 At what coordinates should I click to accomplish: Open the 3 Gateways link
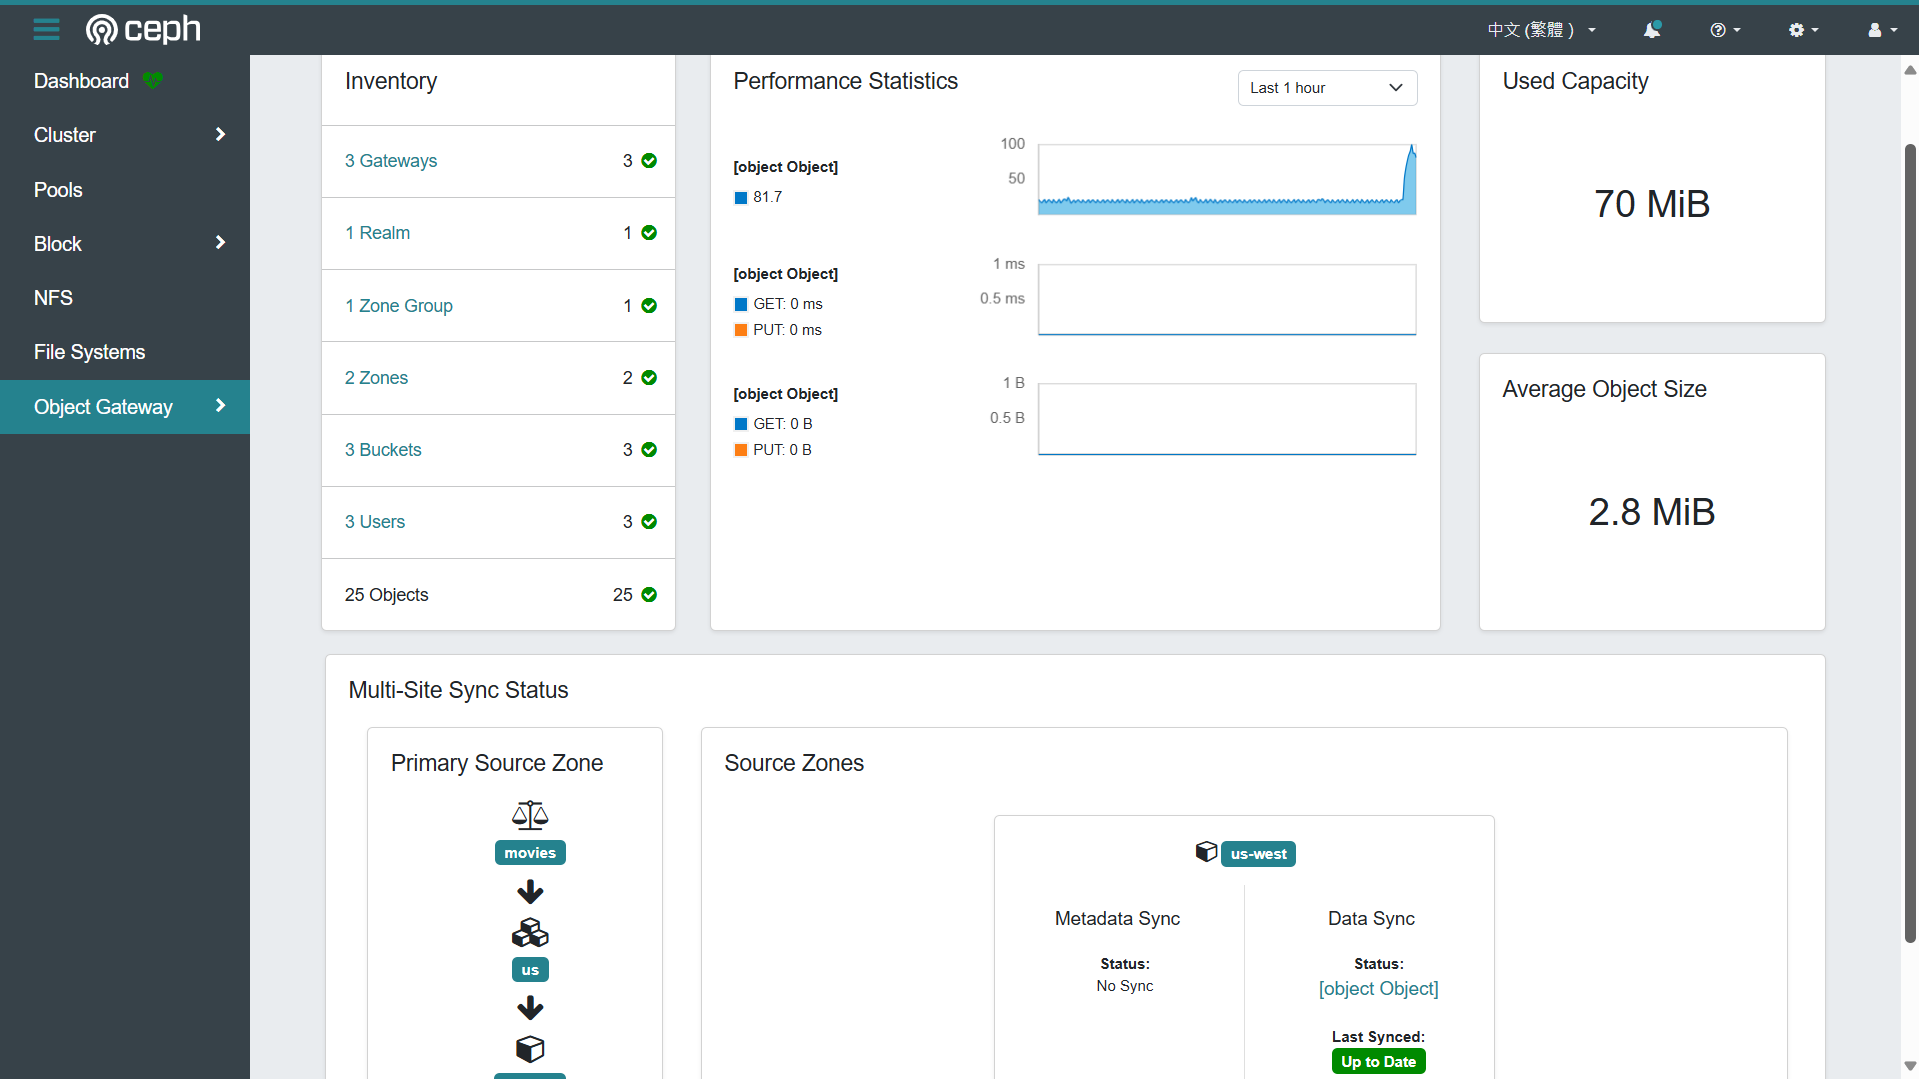point(391,161)
